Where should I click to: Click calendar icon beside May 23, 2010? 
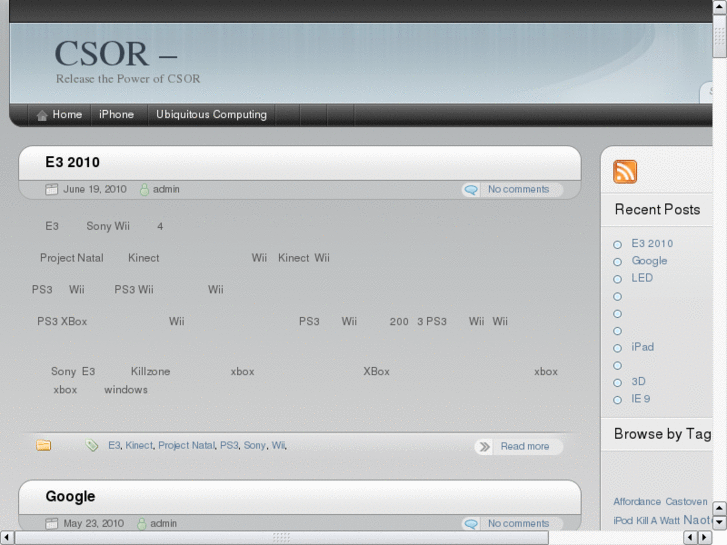[51, 523]
